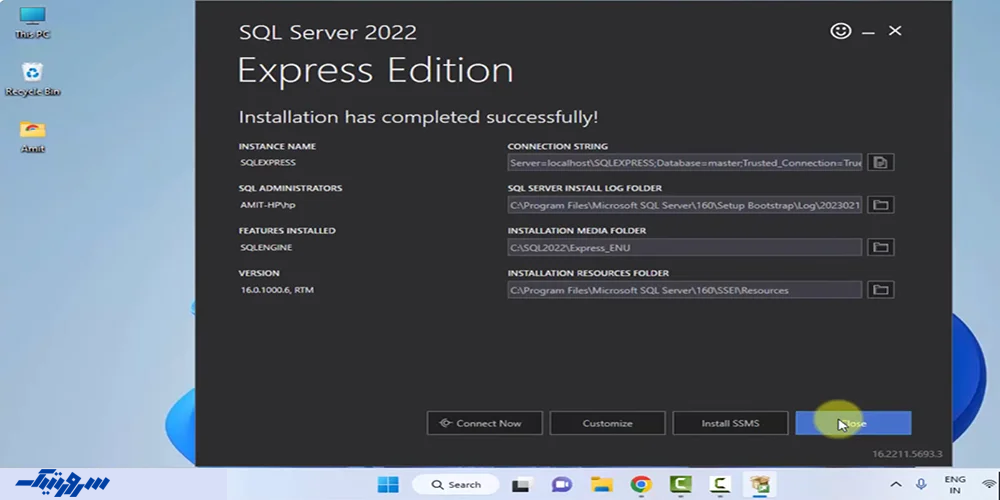Click the installer package taskbar icon
1000x500 pixels.
pos(760,485)
